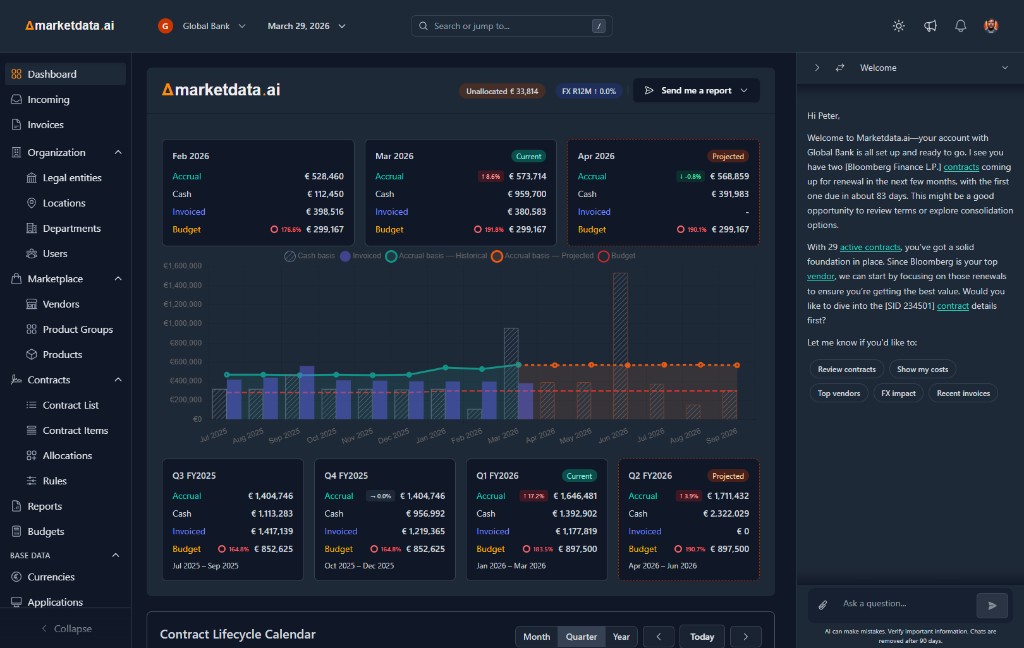The height and width of the screenshot is (648, 1024).
Task: Collapse the Contracts sidebar section
Action: (118, 380)
